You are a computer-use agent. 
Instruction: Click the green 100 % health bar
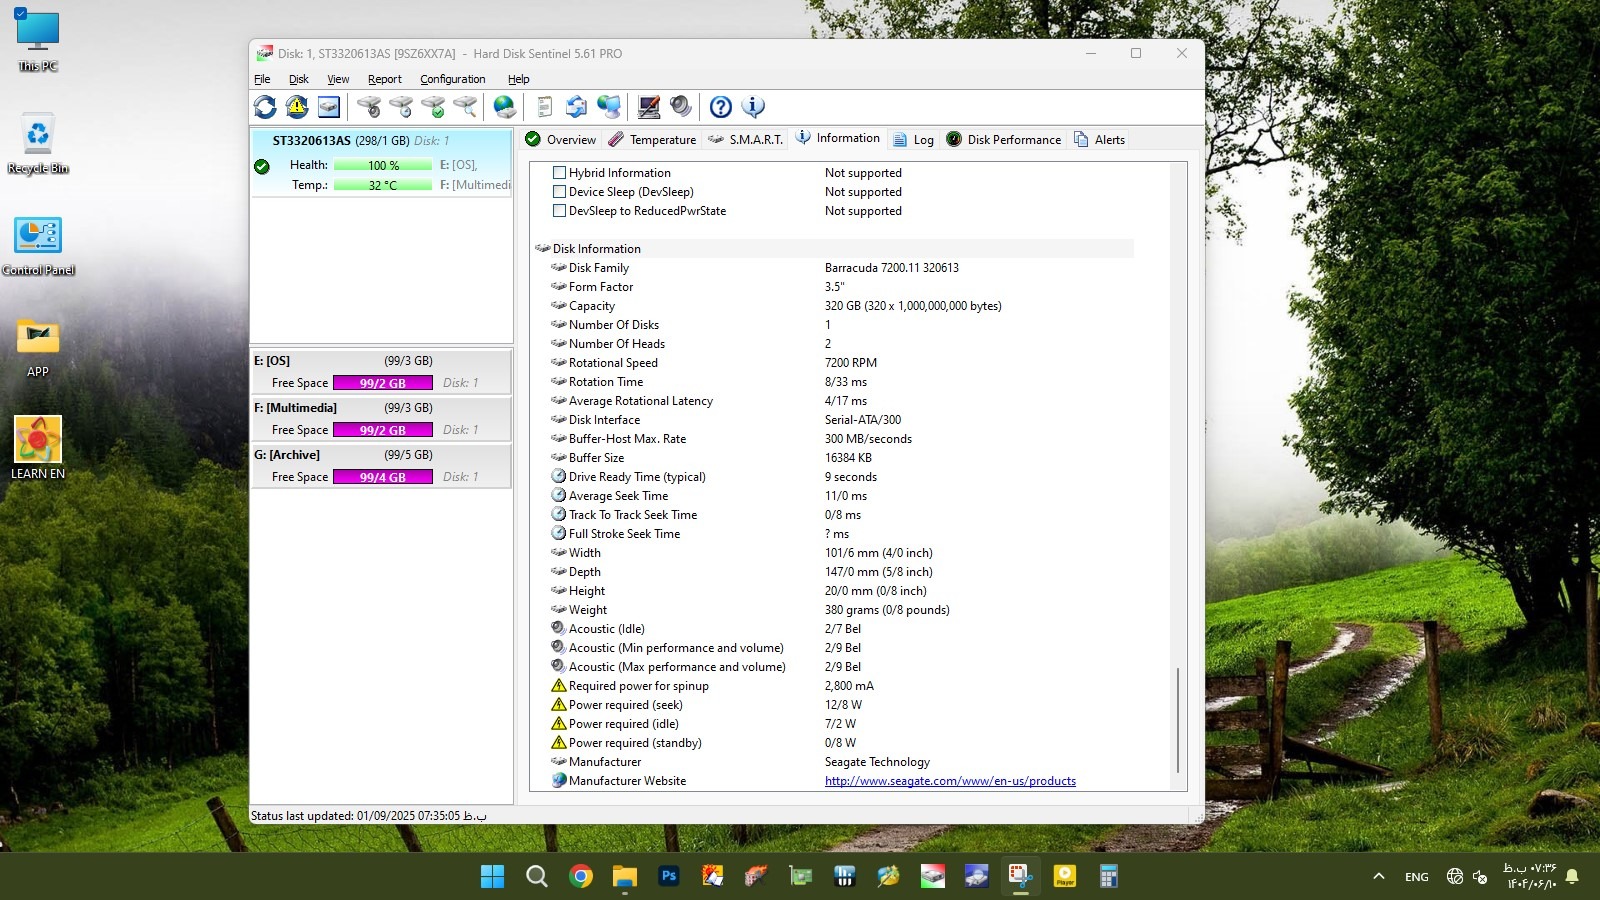click(383, 165)
